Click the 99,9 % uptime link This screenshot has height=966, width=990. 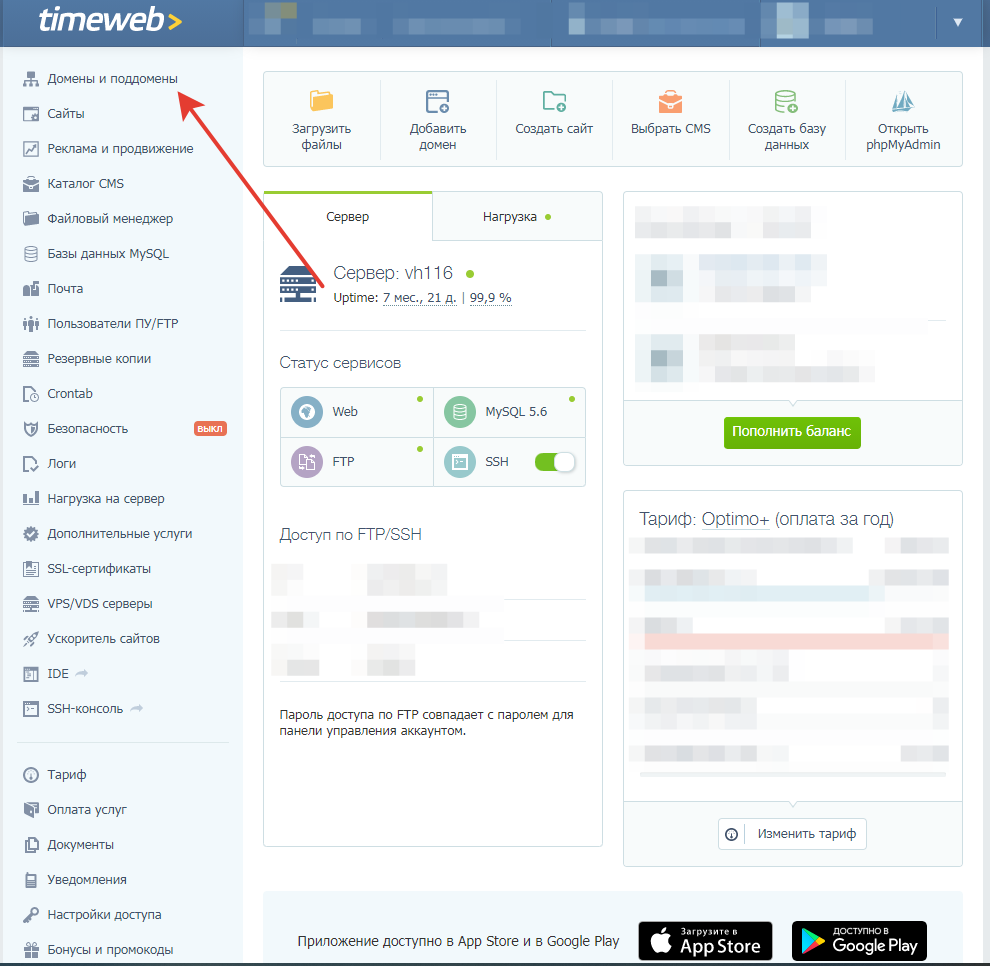[491, 298]
